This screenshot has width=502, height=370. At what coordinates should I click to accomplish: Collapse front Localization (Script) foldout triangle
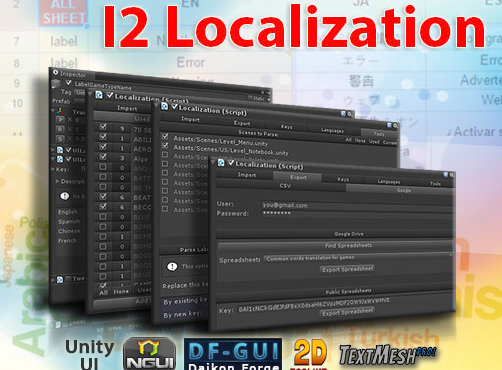click(x=213, y=162)
